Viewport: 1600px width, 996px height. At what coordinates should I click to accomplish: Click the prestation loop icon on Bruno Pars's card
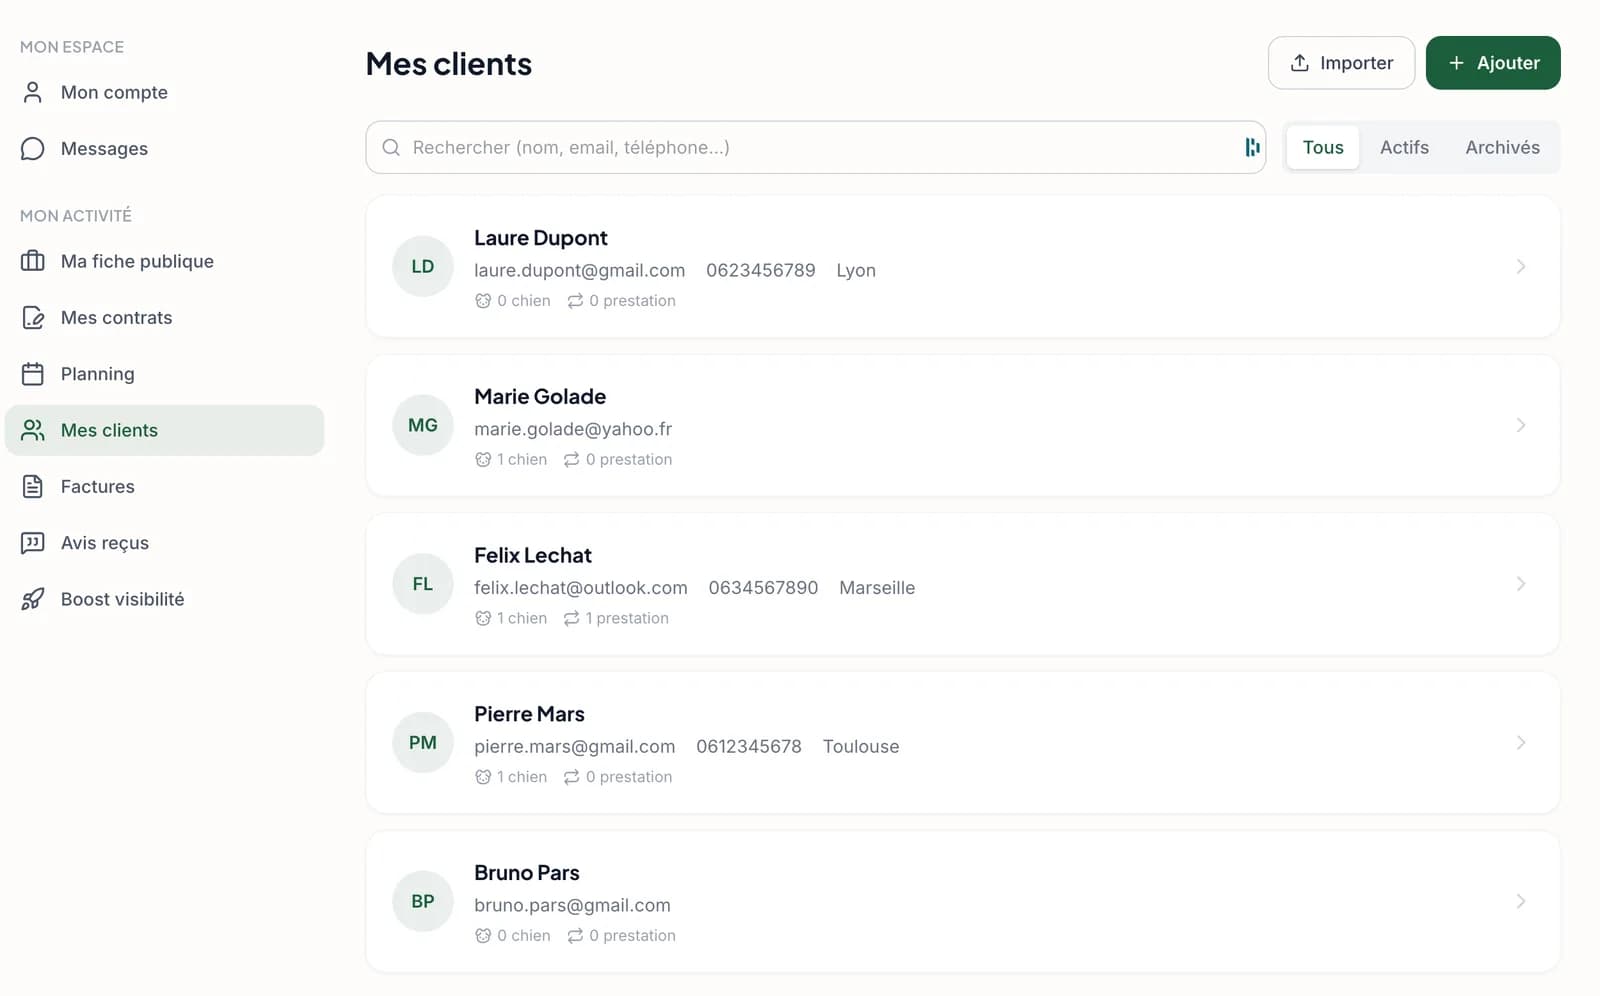575,936
